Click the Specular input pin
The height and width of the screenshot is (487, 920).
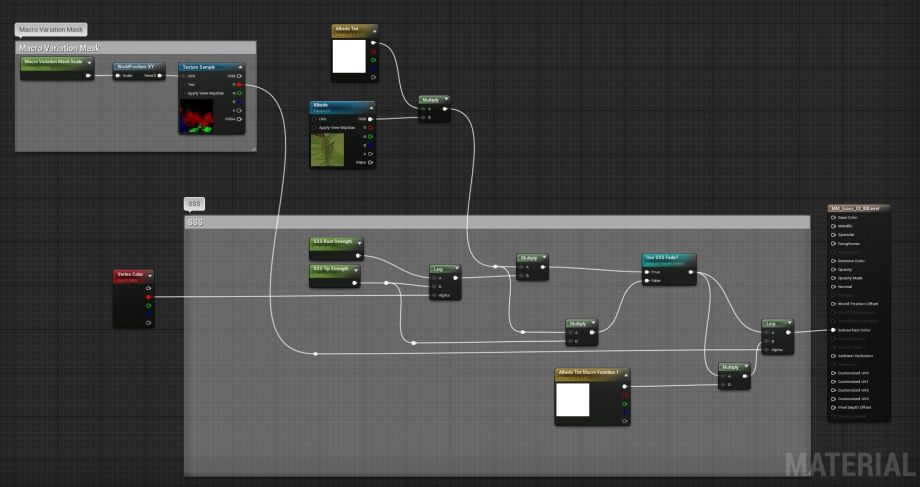click(833, 235)
